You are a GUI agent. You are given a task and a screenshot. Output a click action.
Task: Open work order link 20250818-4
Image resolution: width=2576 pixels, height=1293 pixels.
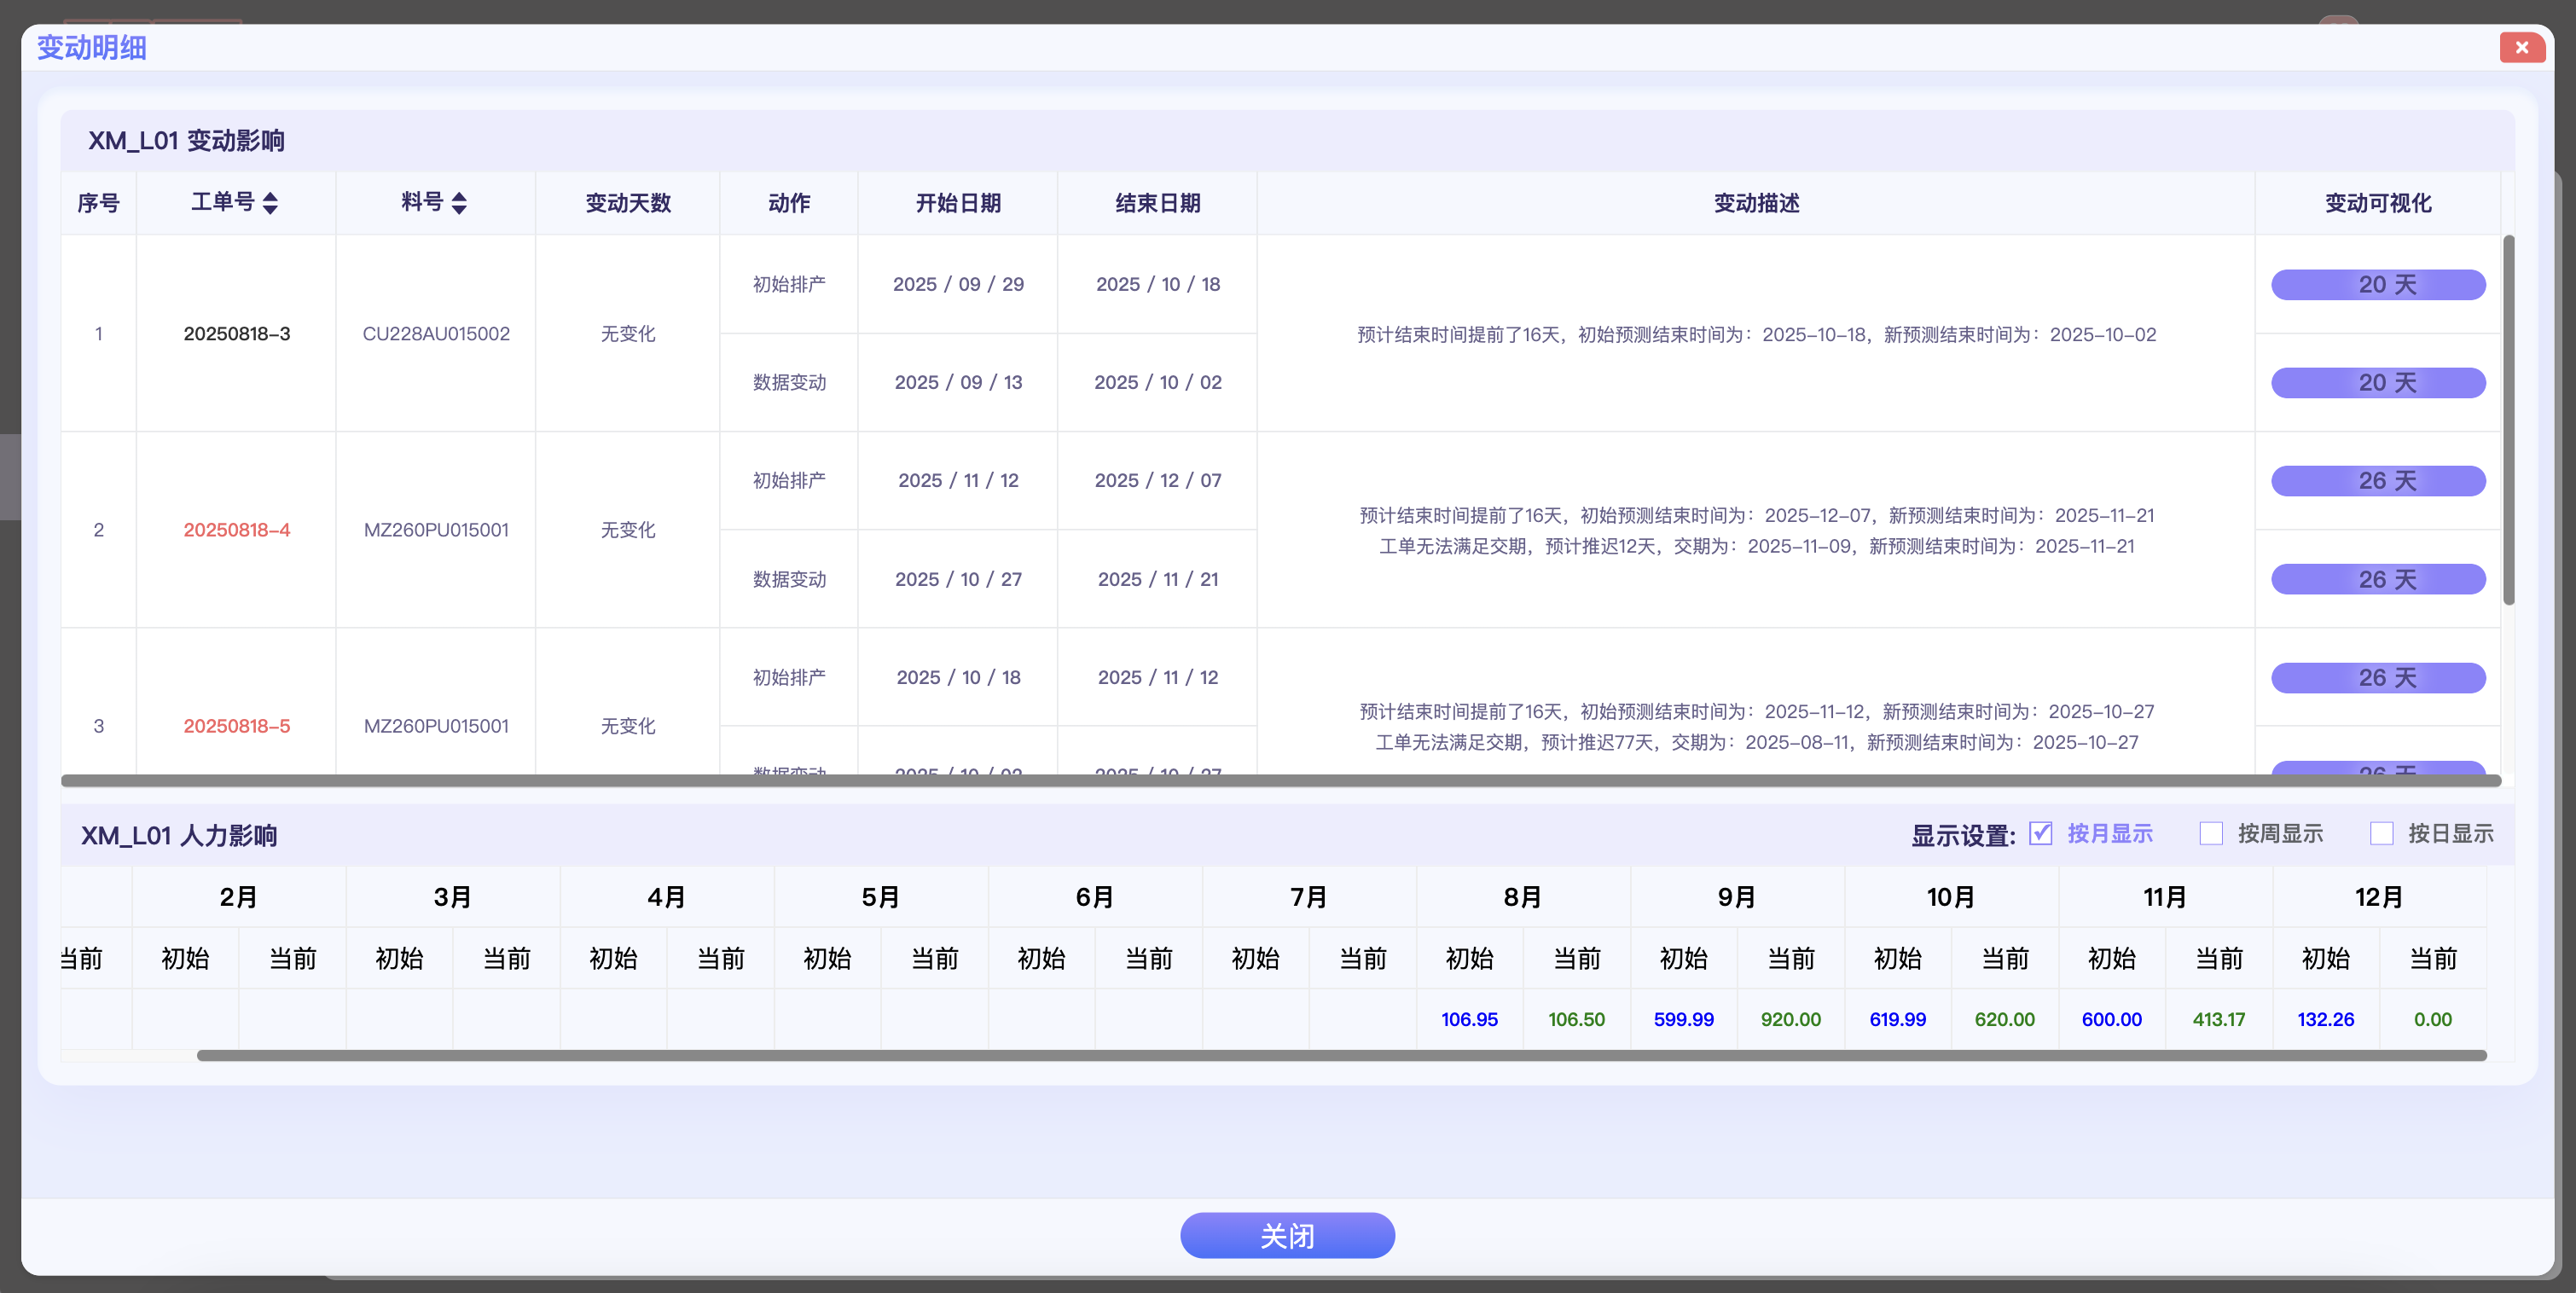pyautogui.click(x=237, y=530)
